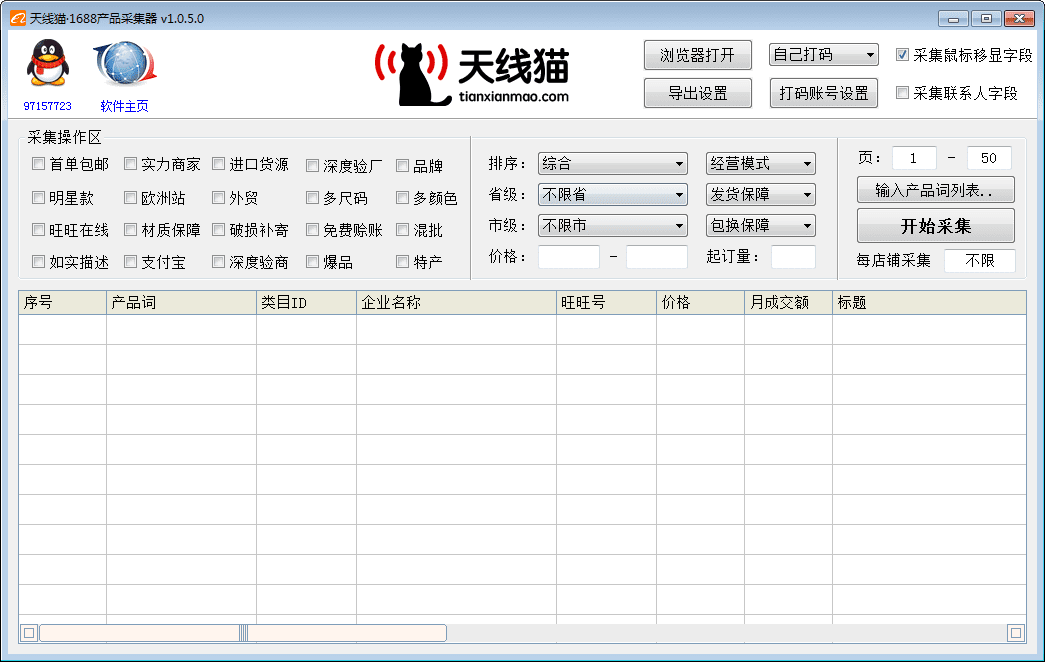Click the 旺旺号 column header
The height and width of the screenshot is (662, 1045).
point(606,303)
